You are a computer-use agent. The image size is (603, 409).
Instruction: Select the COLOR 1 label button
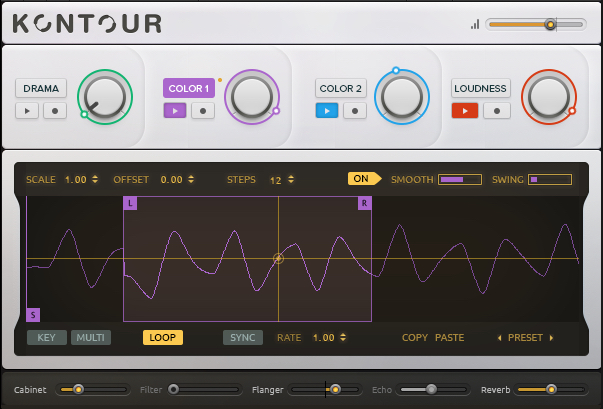point(189,88)
